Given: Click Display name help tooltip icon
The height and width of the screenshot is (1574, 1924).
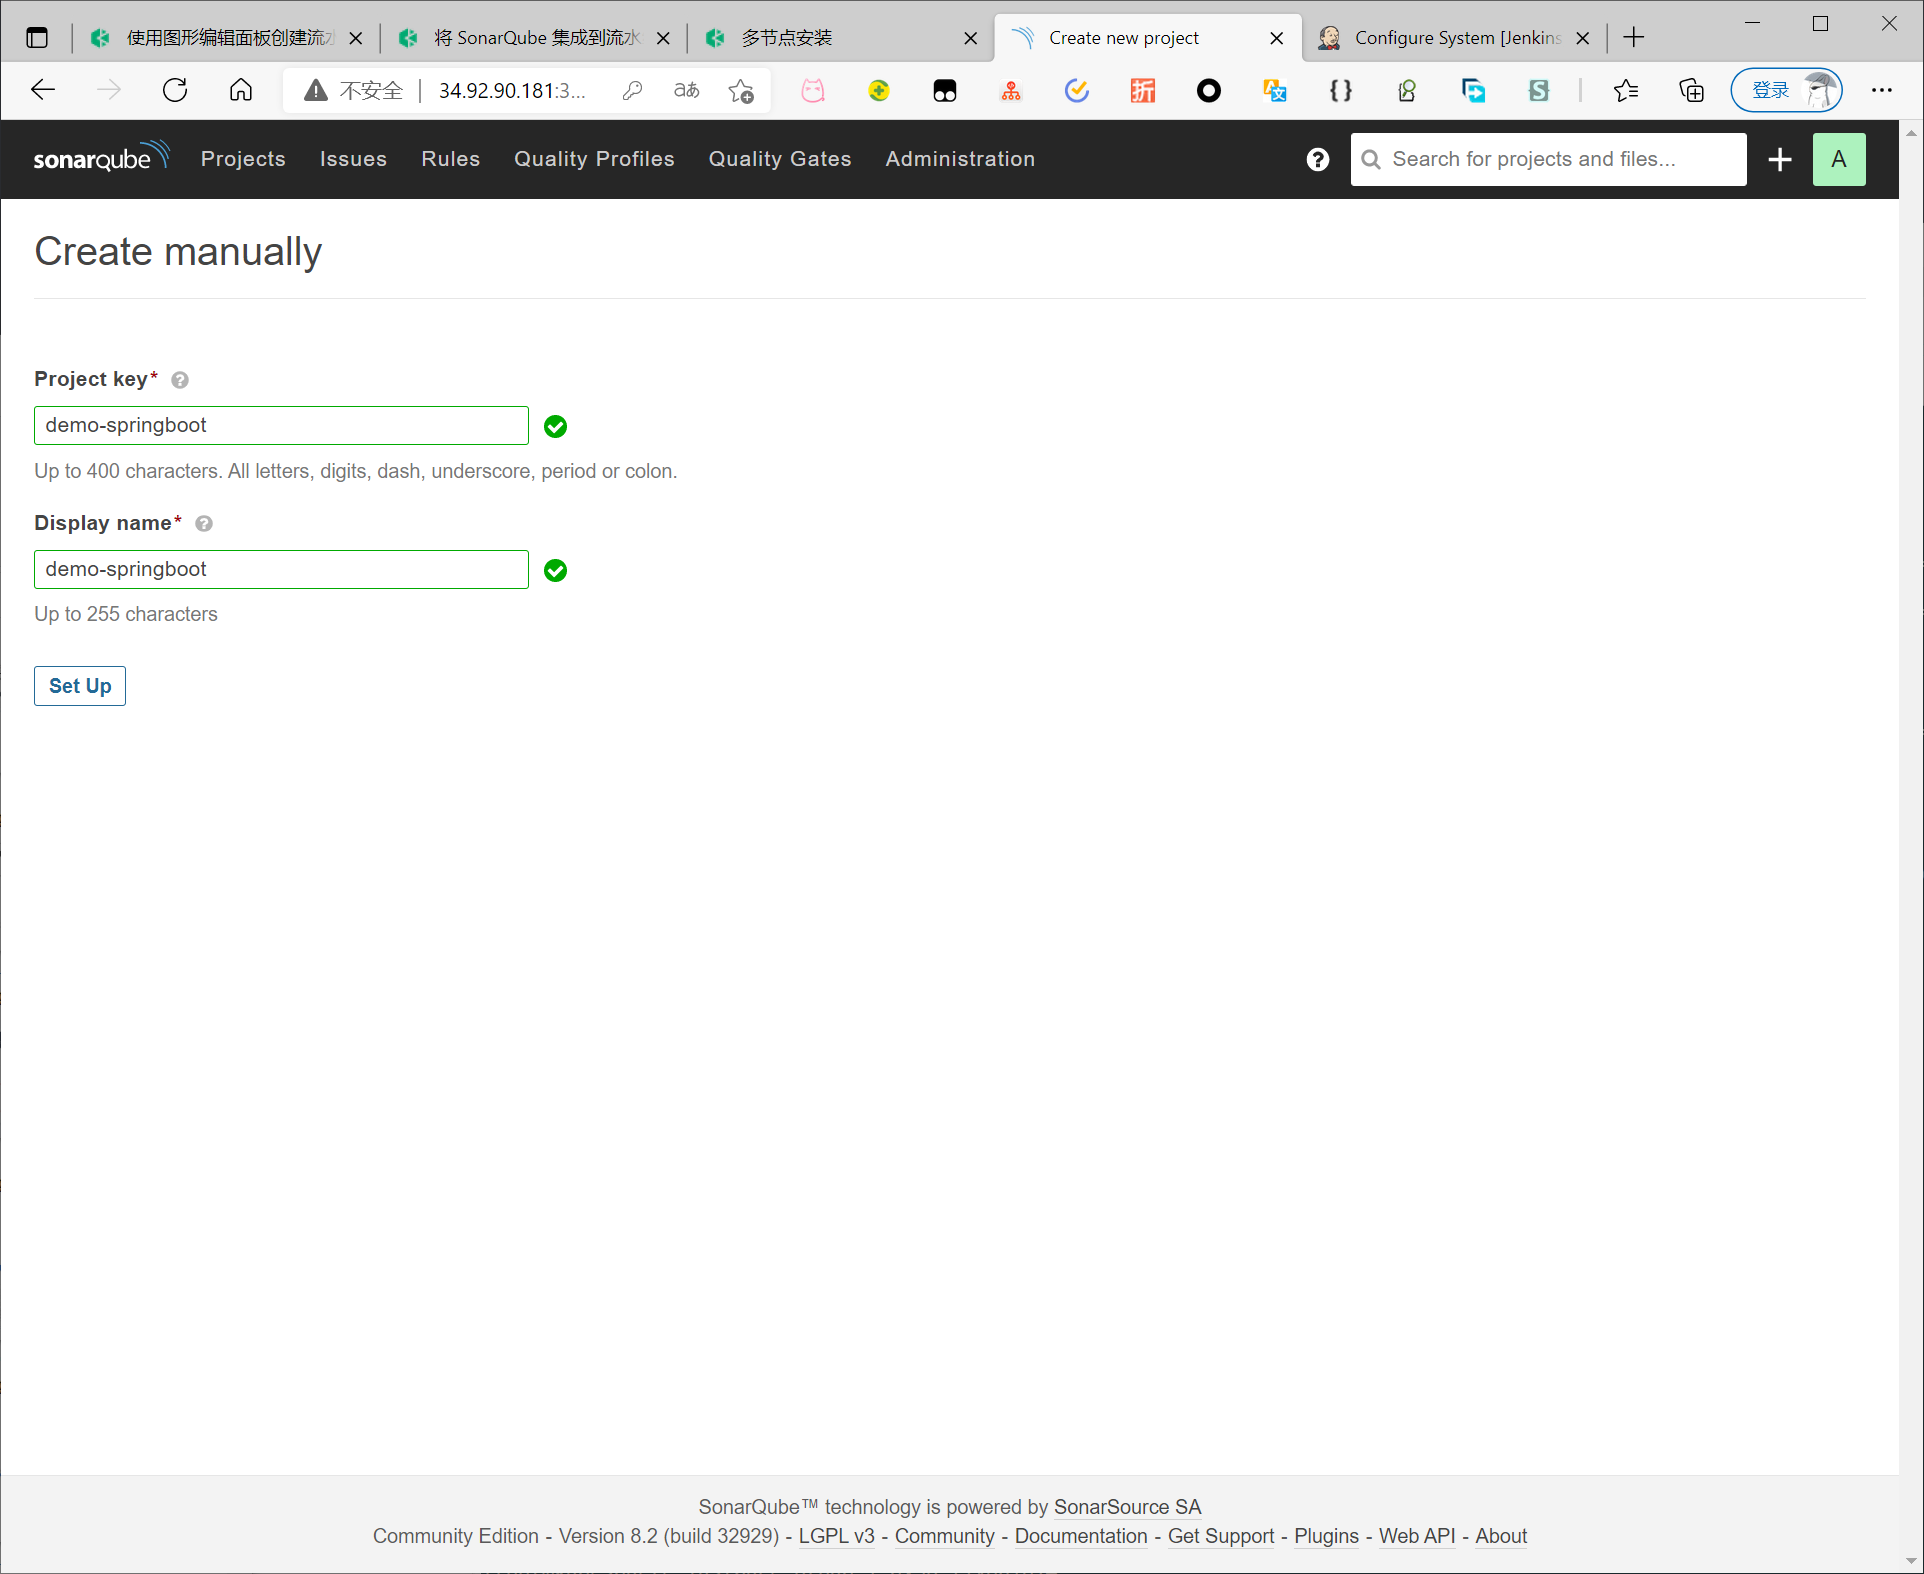Looking at the screenshot, I should coord(204,524).
